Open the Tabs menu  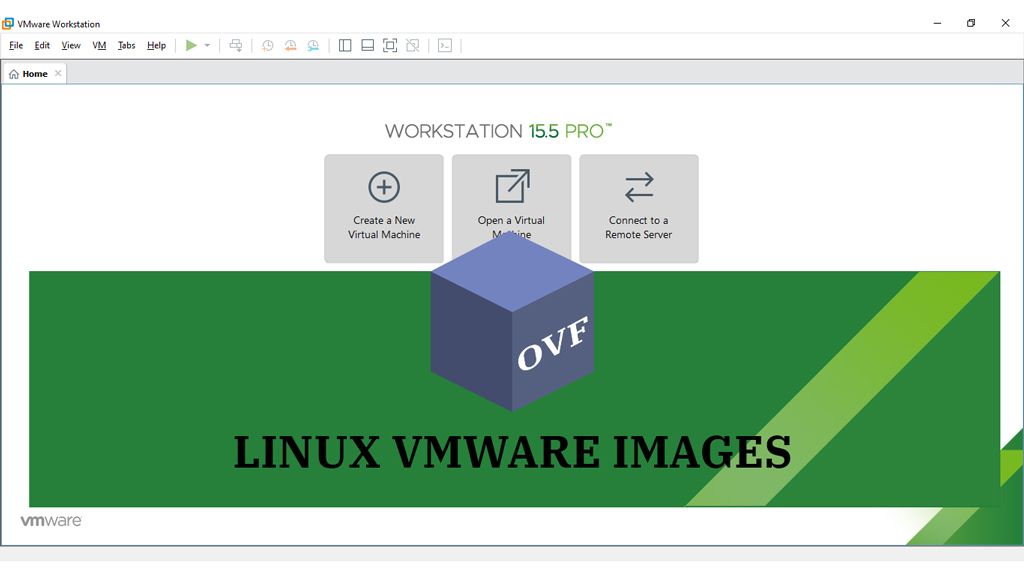126,45
